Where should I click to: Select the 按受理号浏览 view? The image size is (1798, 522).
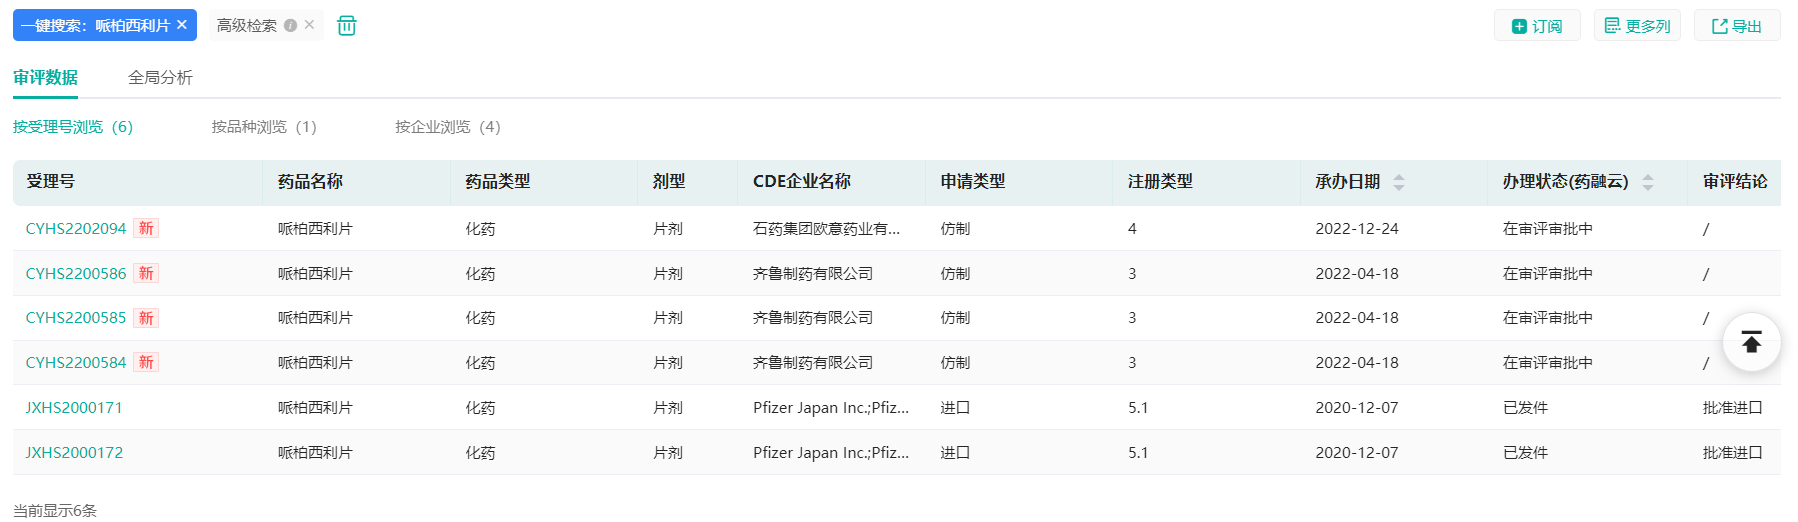[73, 127]
